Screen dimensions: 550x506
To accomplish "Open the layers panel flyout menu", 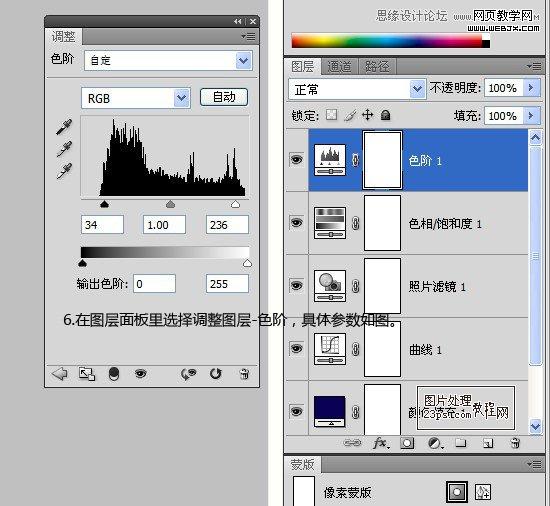I will (534, 66).
